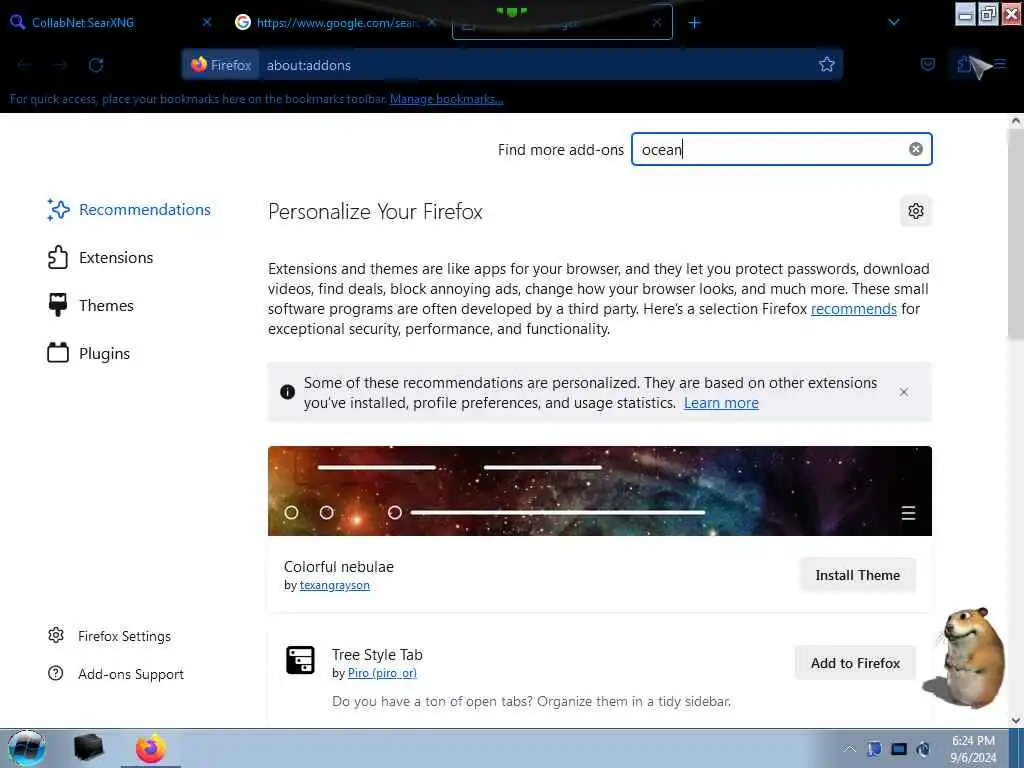1024x768 pixels.
Task: Go forward to the next page
Action: coord(60,65)
